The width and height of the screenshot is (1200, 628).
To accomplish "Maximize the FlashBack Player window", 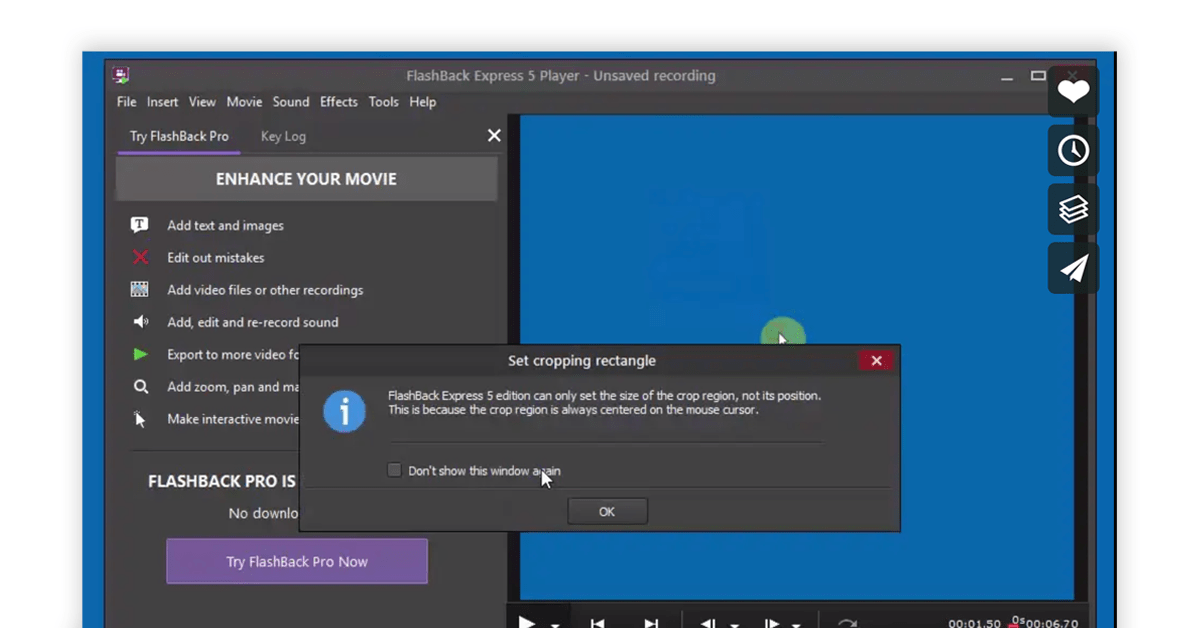I will [1038, 76].
